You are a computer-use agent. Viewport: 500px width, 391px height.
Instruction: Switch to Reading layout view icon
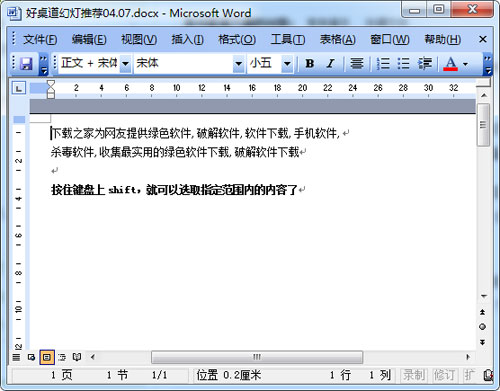(77, 357)
